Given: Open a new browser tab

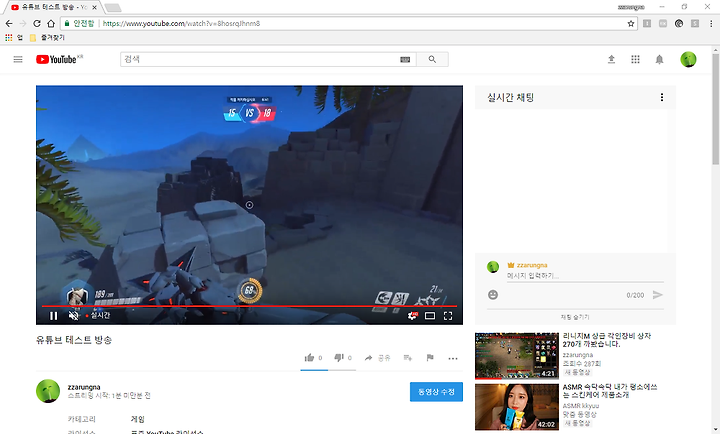Looking at the screenshot, I should 112,7.
